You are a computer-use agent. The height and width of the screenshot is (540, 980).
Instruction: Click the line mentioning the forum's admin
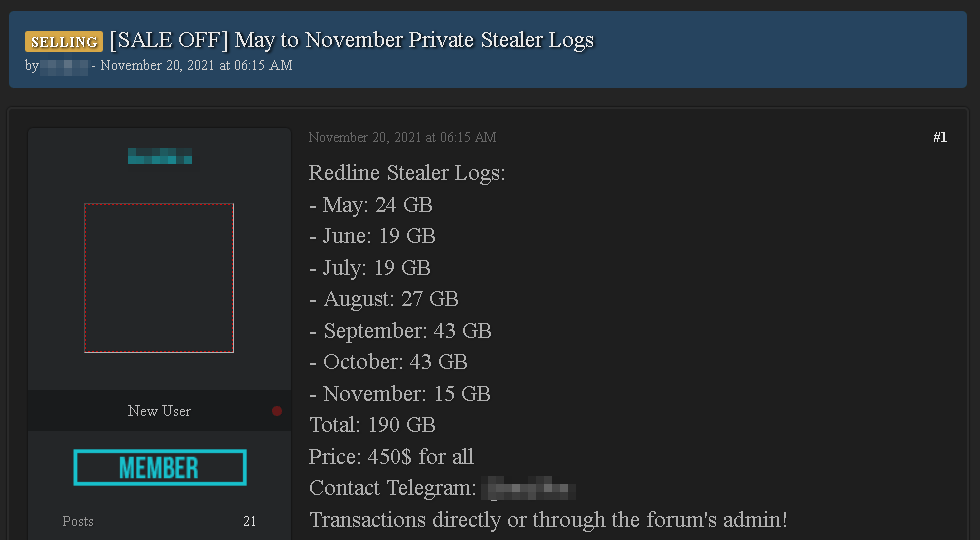[548, 520]
